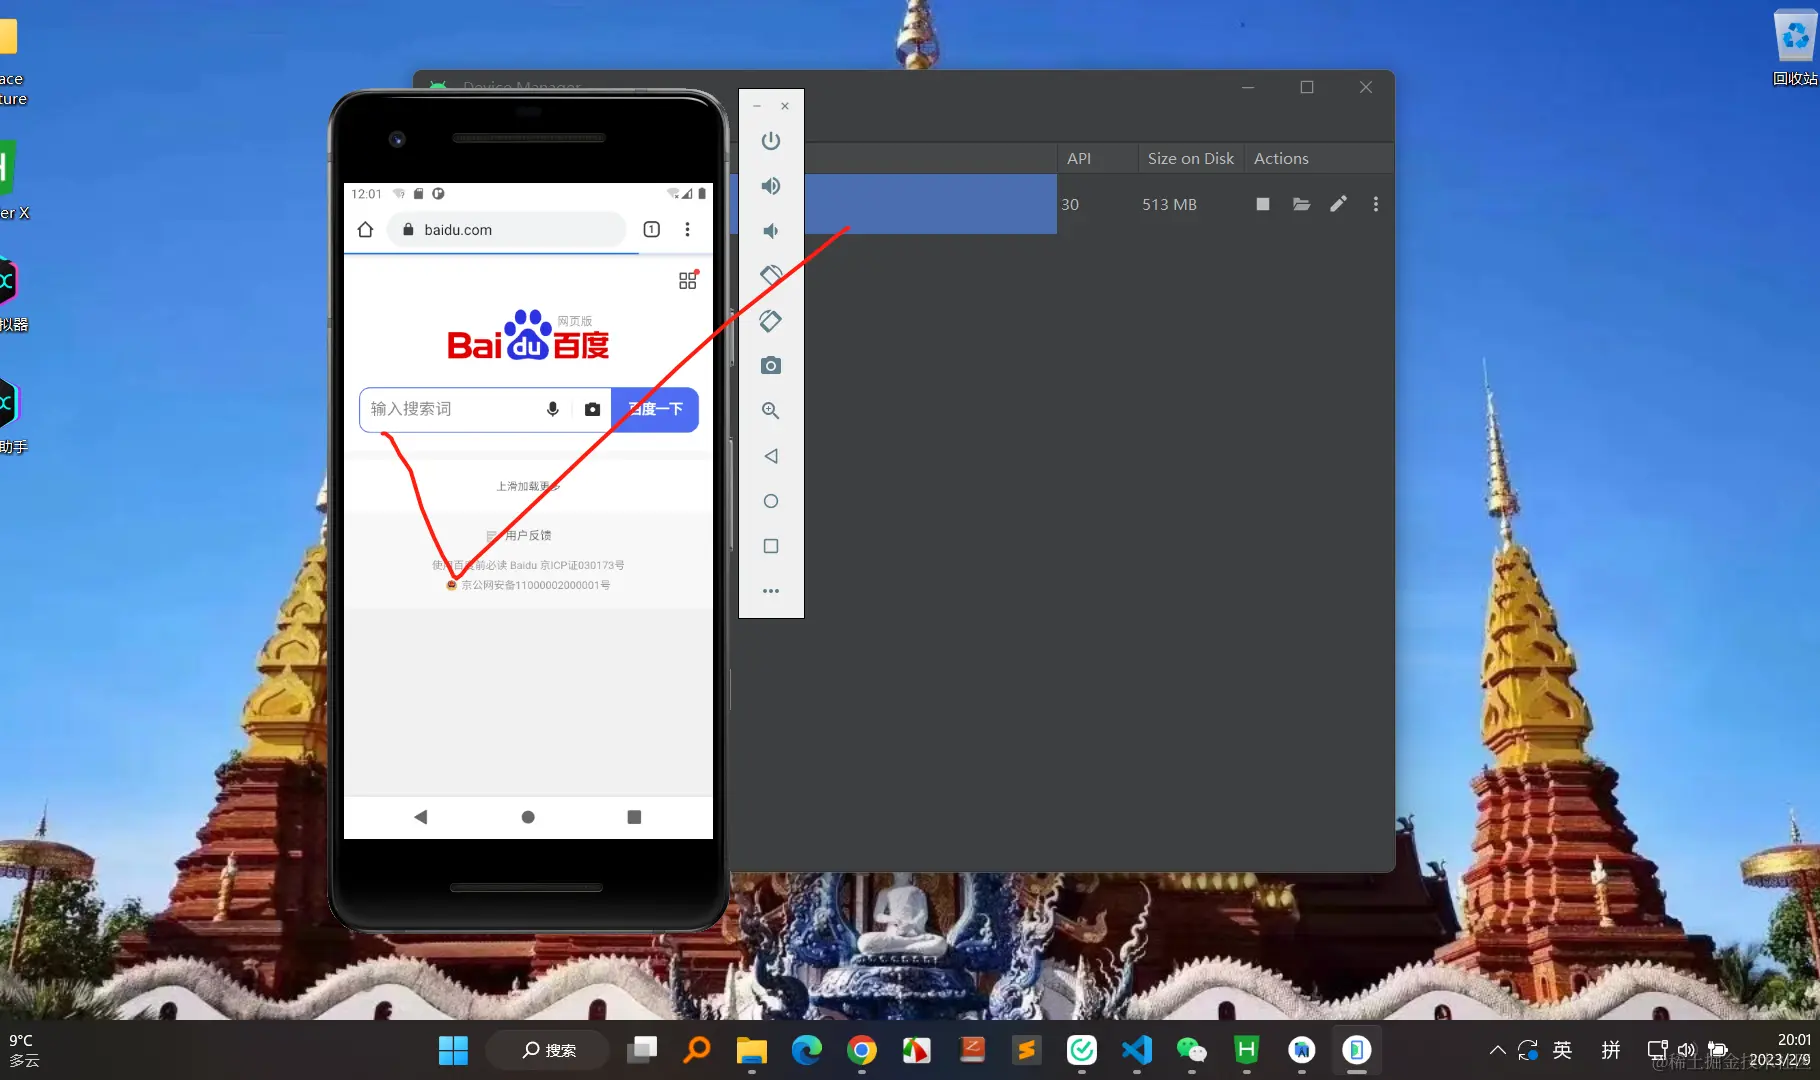
Task: Stop the running device in Device Manager
Action: (x=1263, y=204)
